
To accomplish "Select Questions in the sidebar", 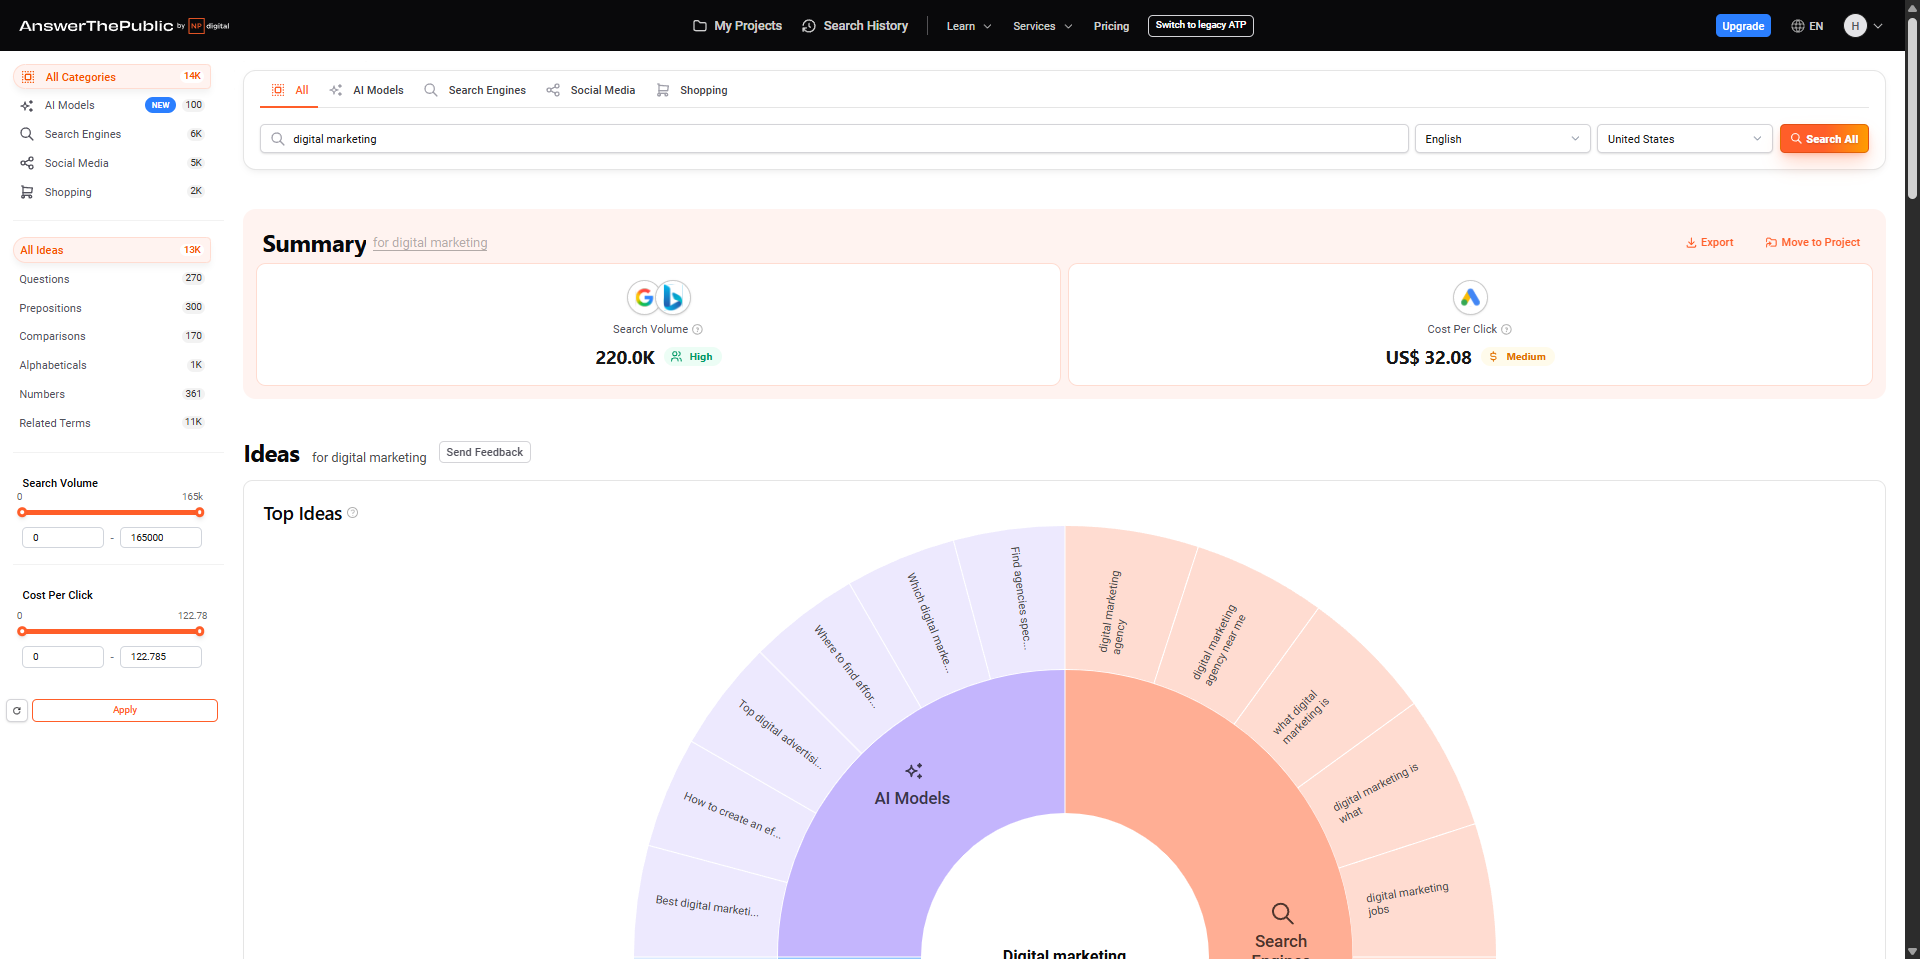I will [x=112, y=279].
